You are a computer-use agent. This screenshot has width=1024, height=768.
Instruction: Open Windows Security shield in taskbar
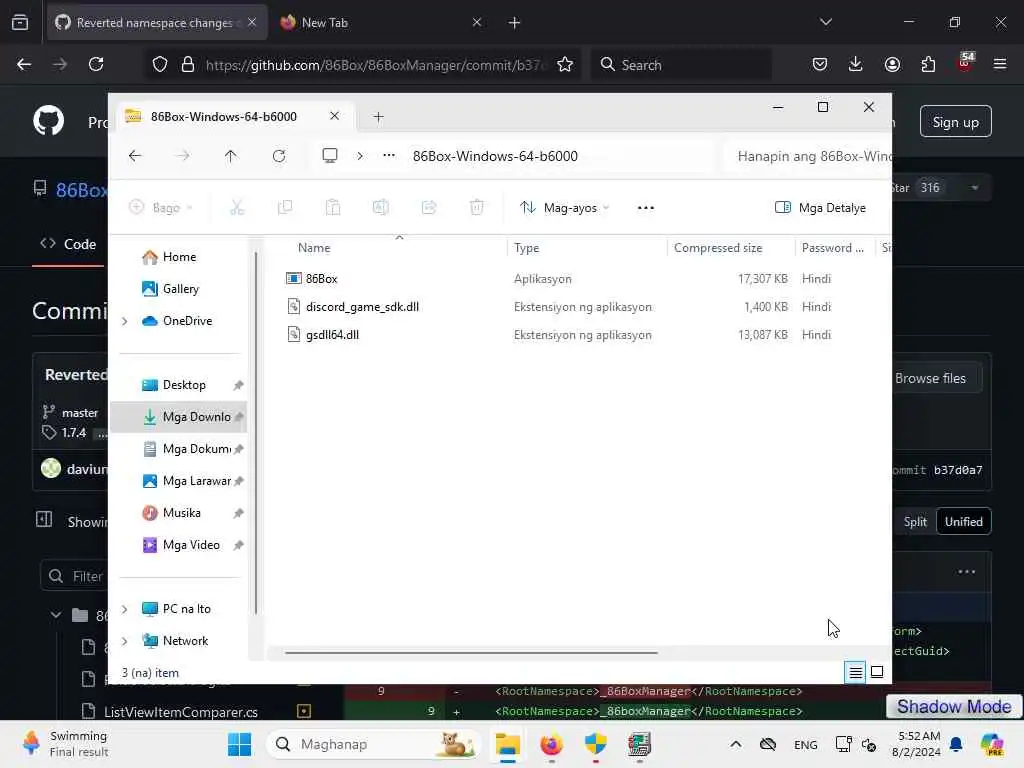tap(596, 744)
